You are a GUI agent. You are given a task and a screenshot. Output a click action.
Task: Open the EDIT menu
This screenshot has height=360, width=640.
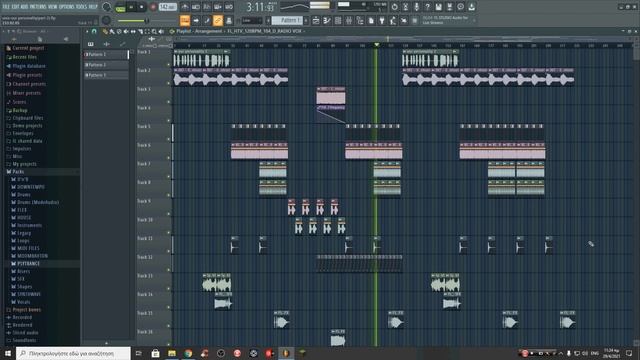(16, 7)
